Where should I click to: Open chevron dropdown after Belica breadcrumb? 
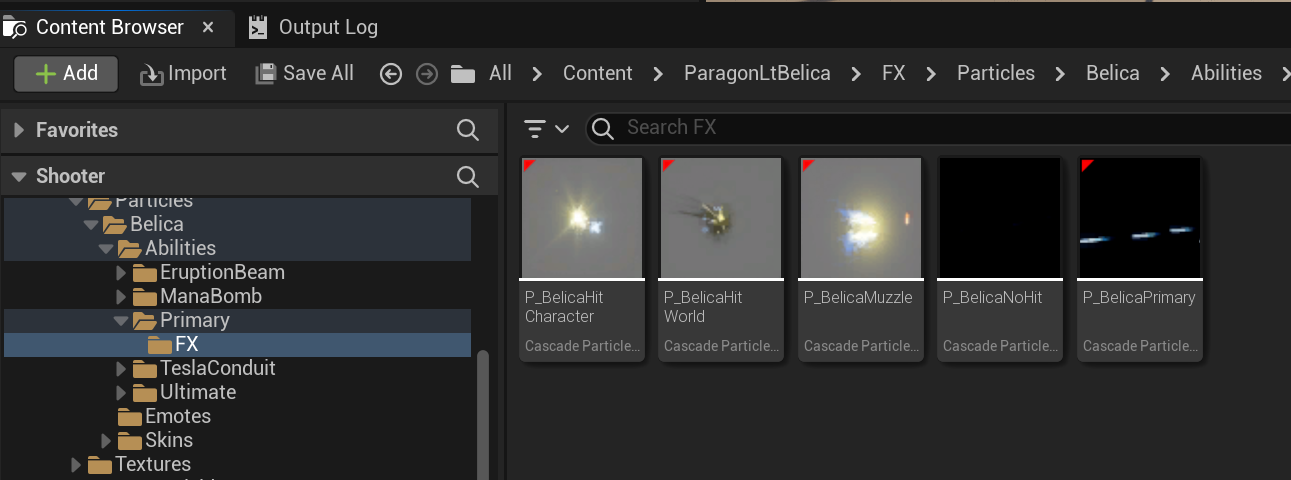coord(1166,74)
